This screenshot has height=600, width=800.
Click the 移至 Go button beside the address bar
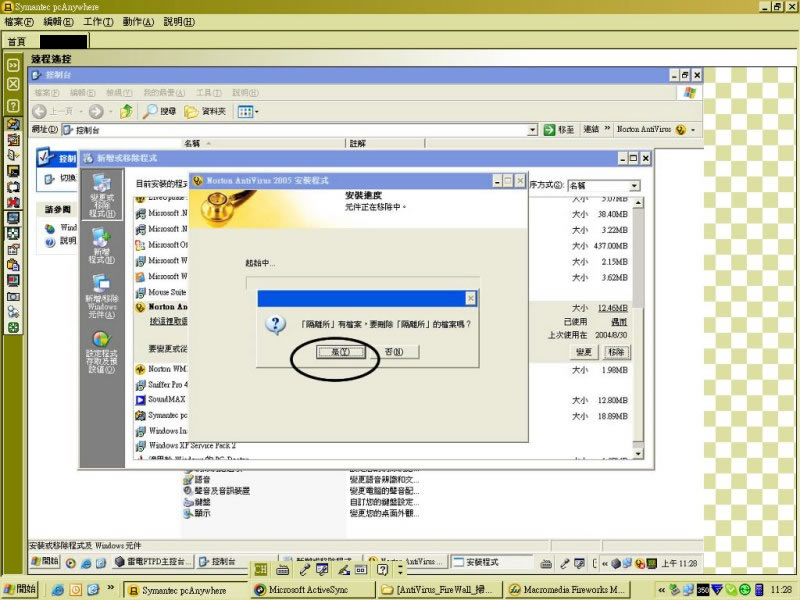[x=559, y=130]
